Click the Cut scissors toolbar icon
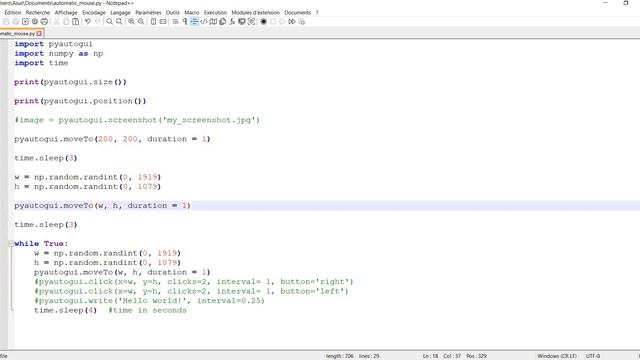 [x=56, y=22]
